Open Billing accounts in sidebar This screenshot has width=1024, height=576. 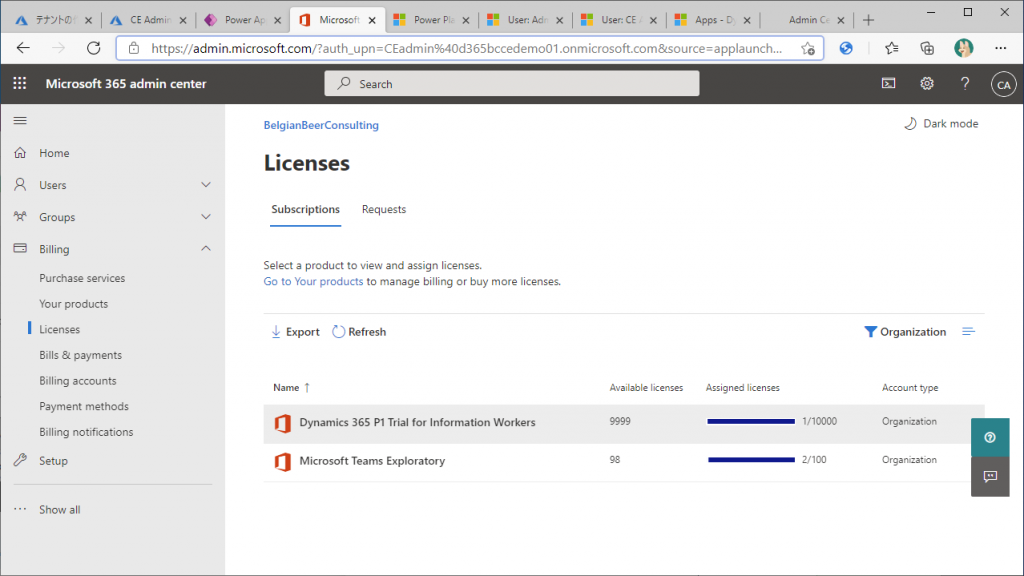[78, 381]
